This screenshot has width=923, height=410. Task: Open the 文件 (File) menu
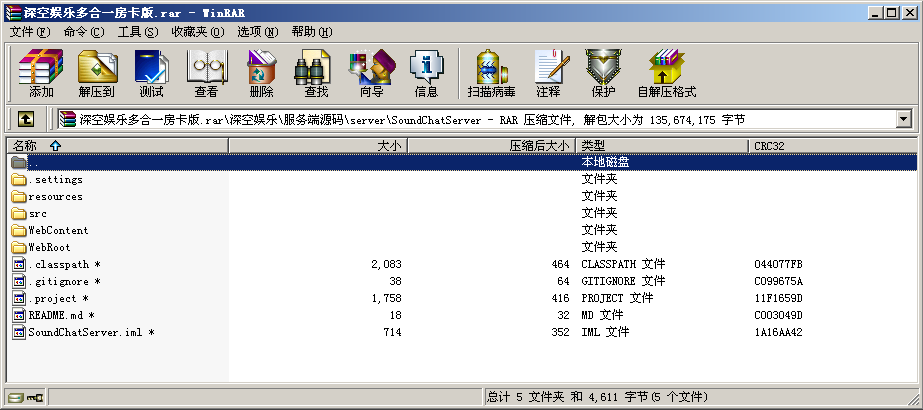point(29,32)
